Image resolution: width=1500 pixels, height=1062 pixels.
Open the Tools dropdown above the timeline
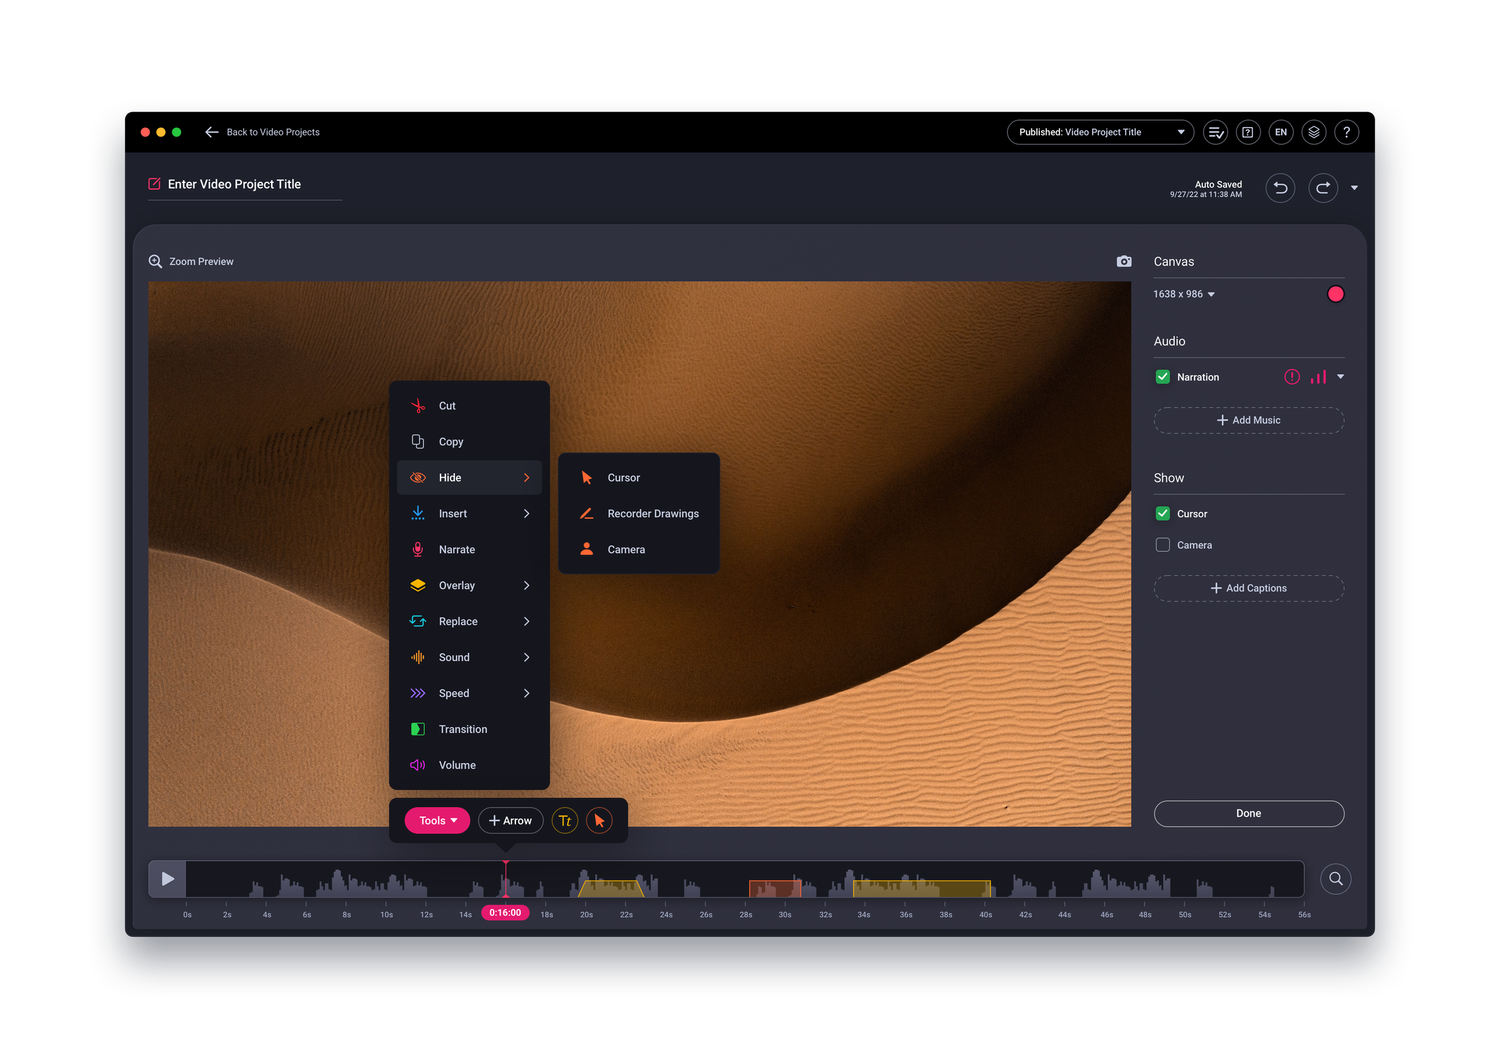436,820
